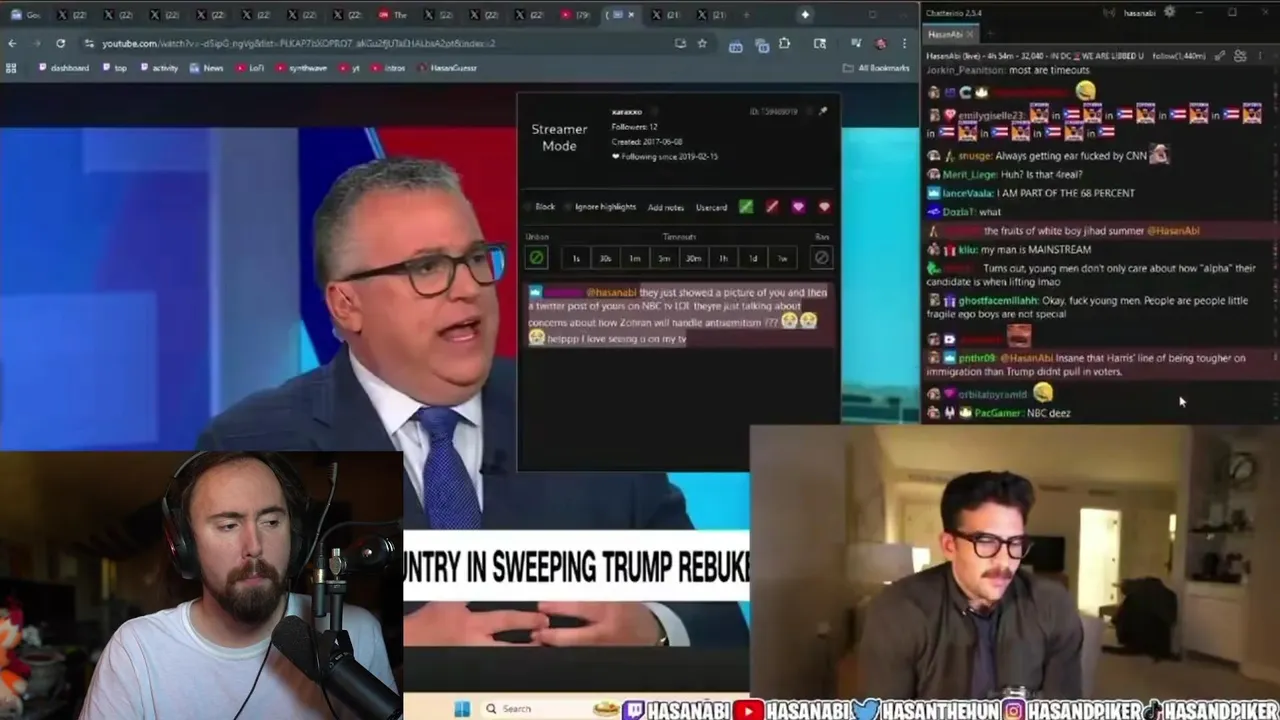Bookmark this page with the star icon
1280x720 pixels.
[x=702, y=43]
